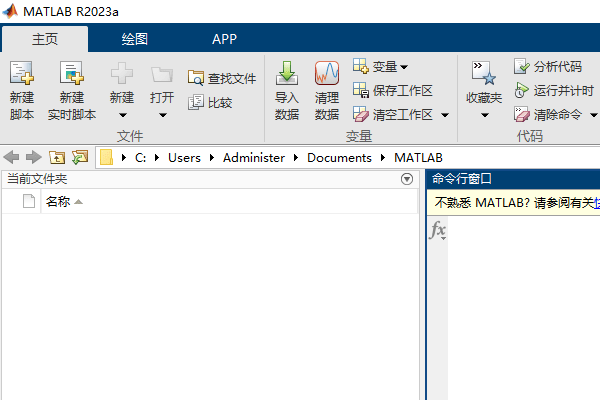Screen dimensions: 600x400
Task: Expand the arrow after C: in path
Action: coord(157,157)
